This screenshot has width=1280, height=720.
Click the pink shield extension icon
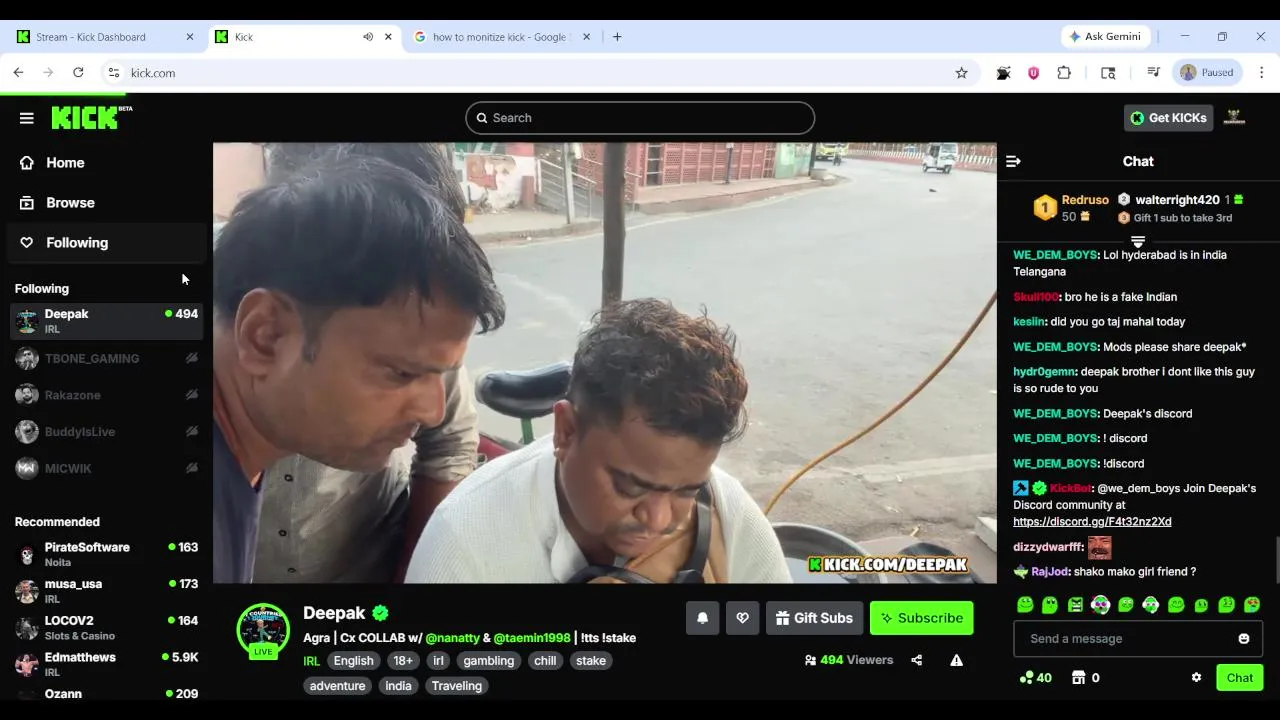click(1034, 73)
